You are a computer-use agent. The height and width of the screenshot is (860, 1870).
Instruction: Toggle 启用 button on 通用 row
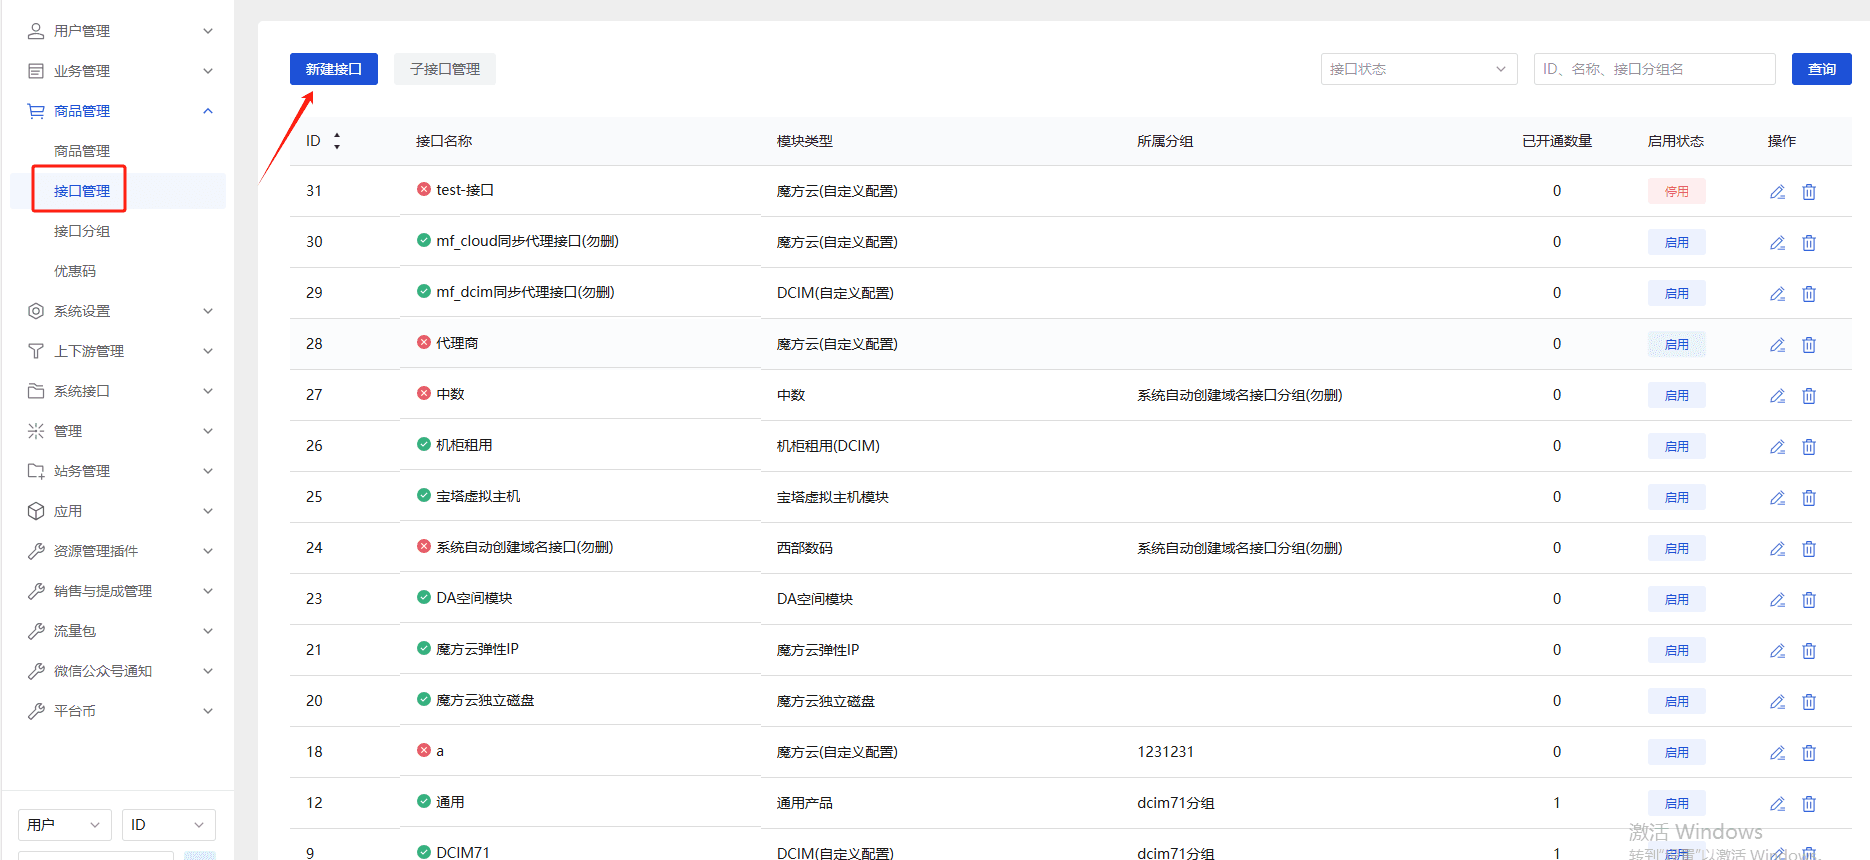1677,803
